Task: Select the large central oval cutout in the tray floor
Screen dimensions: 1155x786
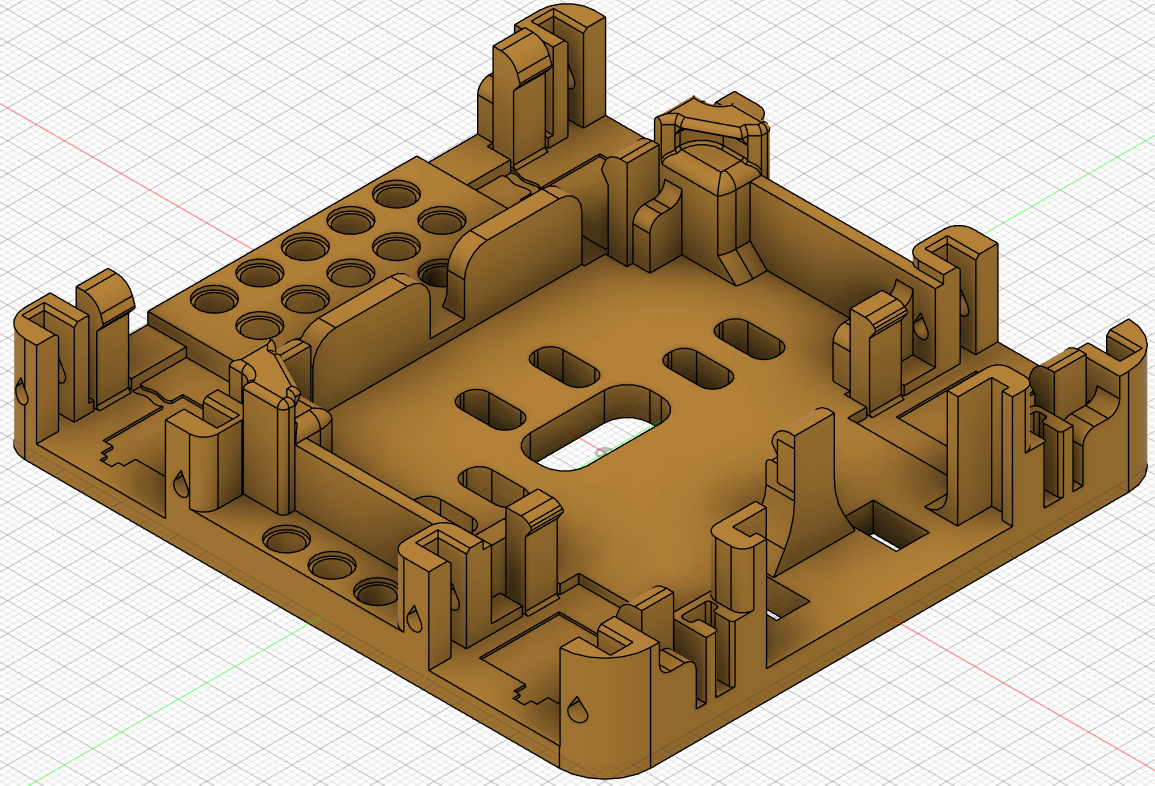Action: point(595,428)
